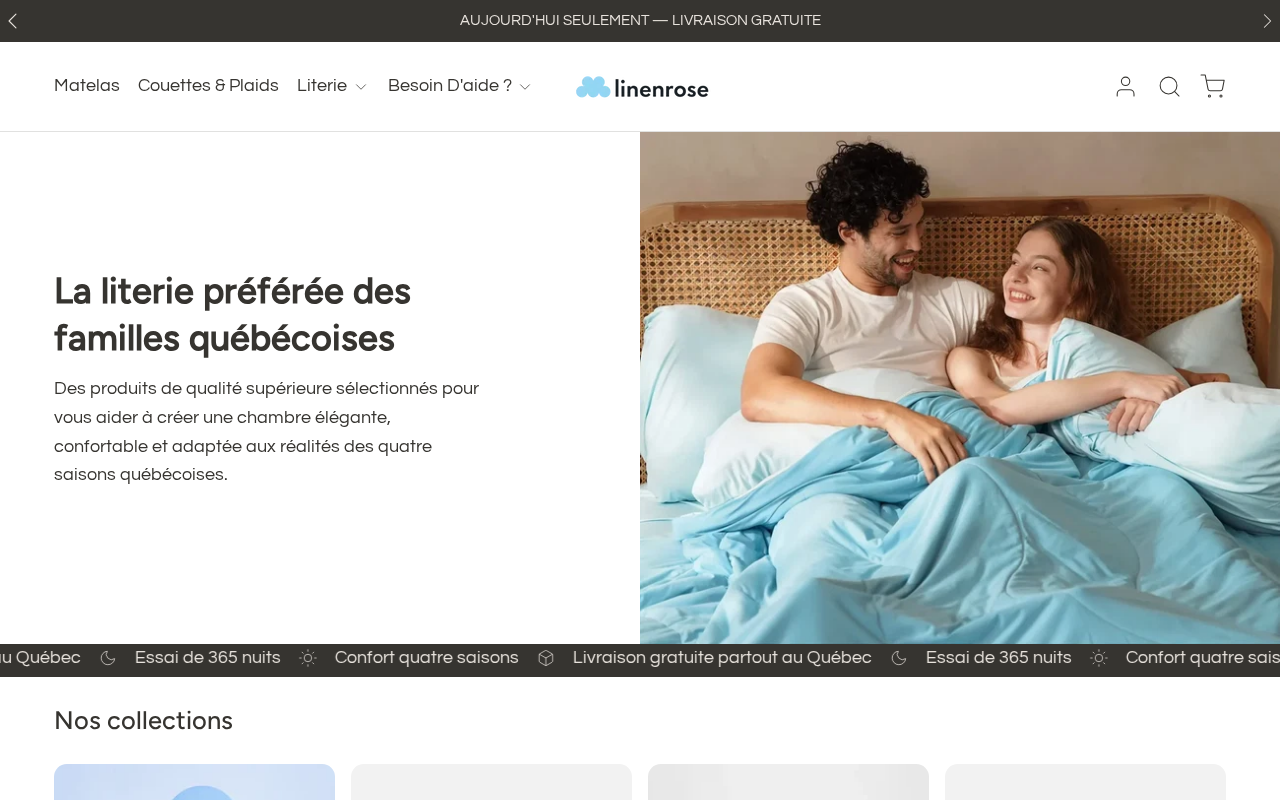Click the heading La literie préférée des familles québécoises
This screenshot has height=800, width=1280.
pyautogui.click(x=233, y=315)
